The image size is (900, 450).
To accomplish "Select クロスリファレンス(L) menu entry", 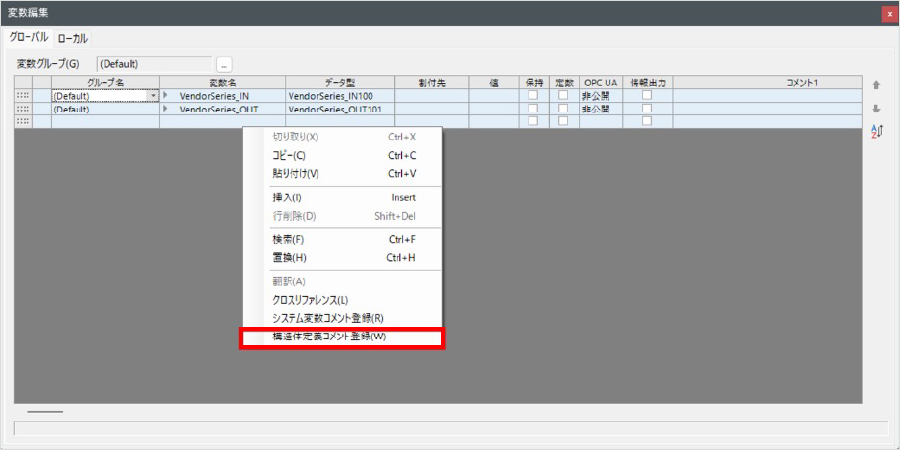I will (x=310, y=299).
